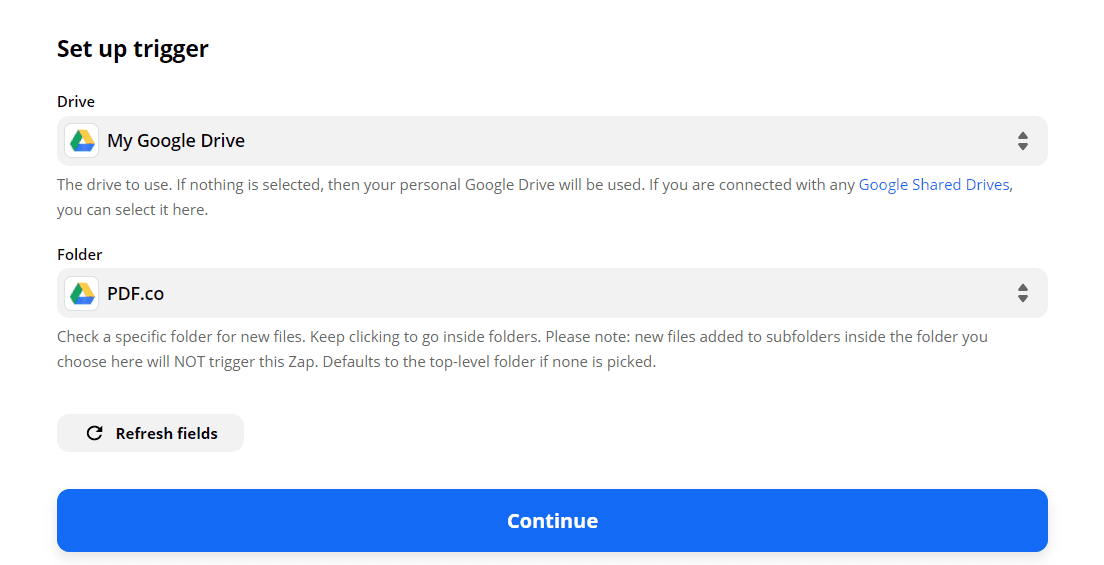Open the Google Shared Drives link

click(933, 185)
